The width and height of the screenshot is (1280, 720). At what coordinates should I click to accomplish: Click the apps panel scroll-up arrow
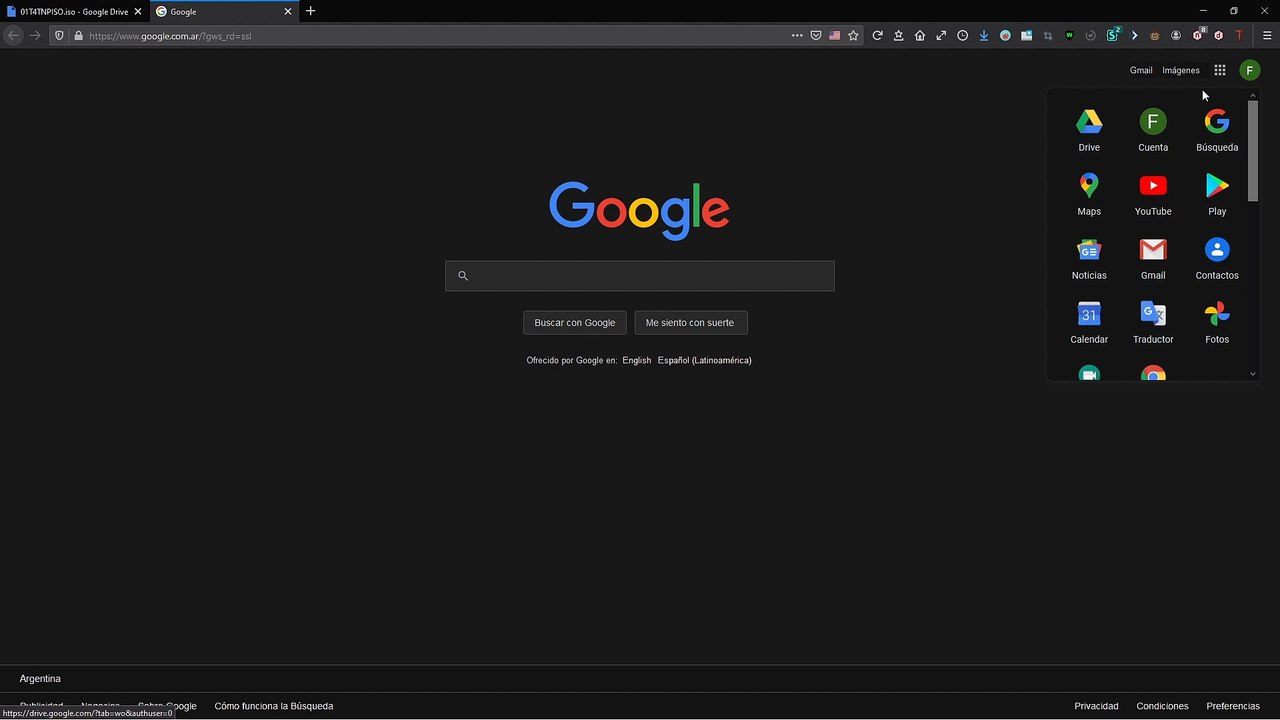point(1253,95)
